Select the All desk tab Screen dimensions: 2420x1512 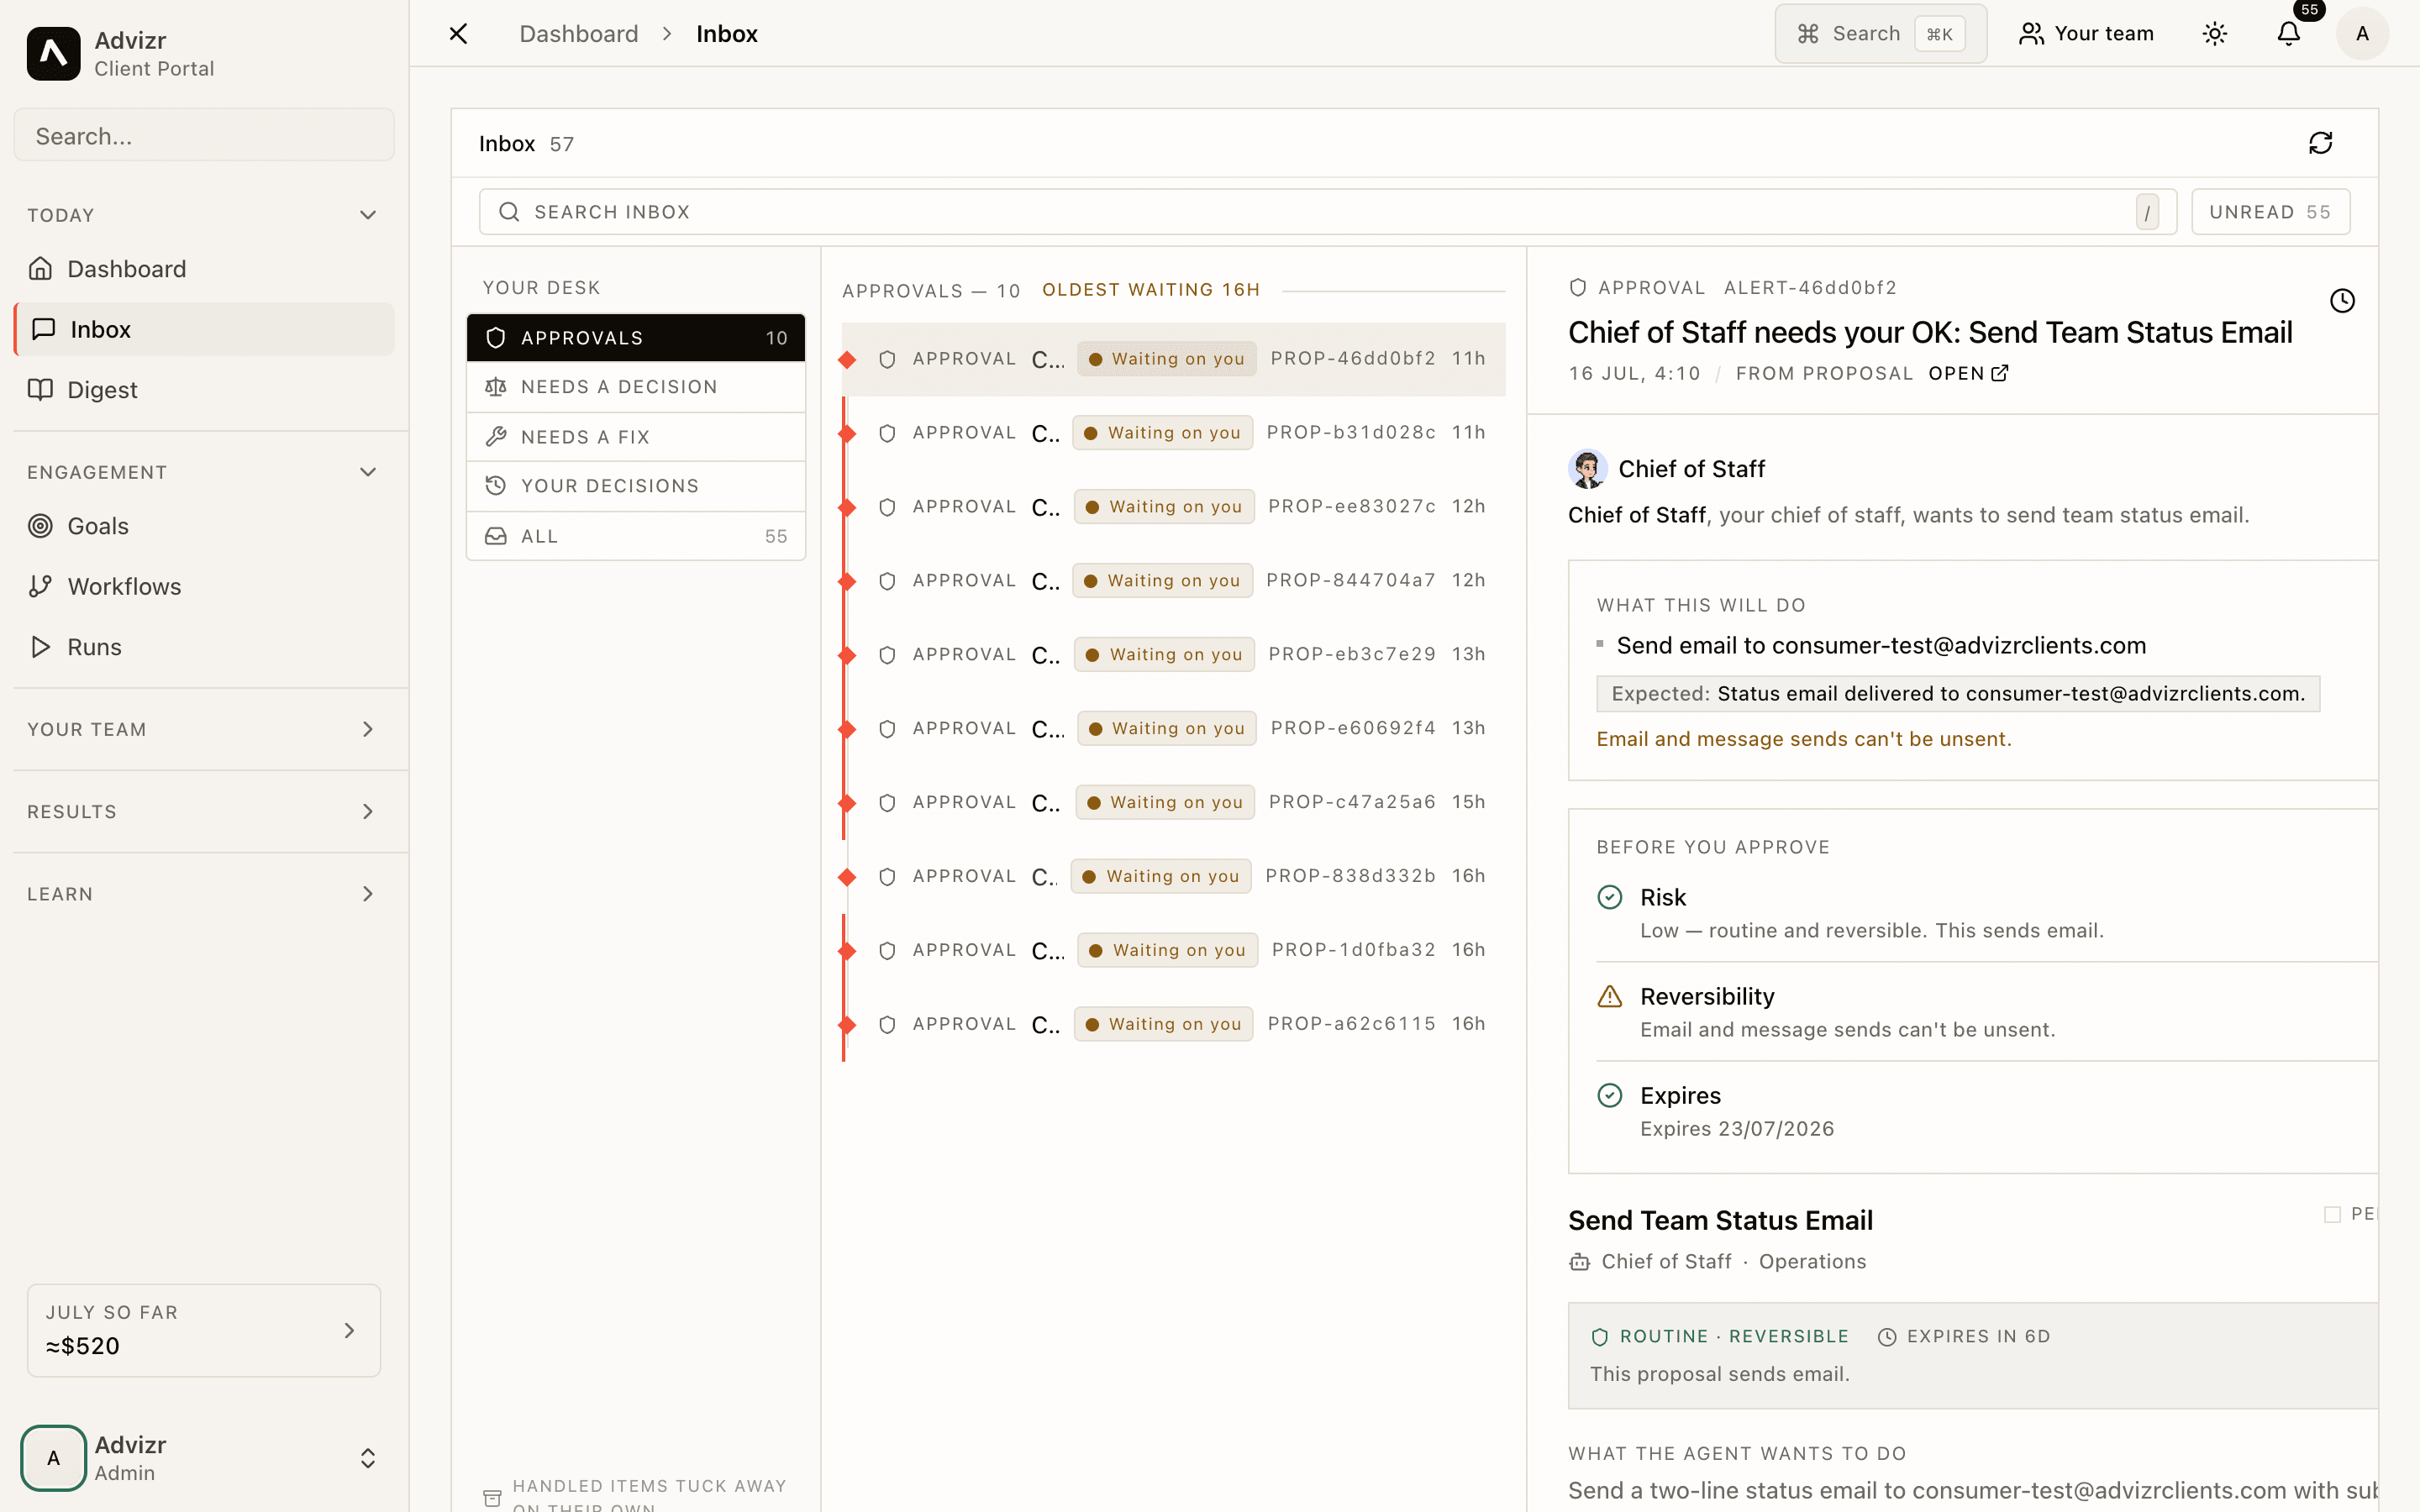(x=636, y=536)
